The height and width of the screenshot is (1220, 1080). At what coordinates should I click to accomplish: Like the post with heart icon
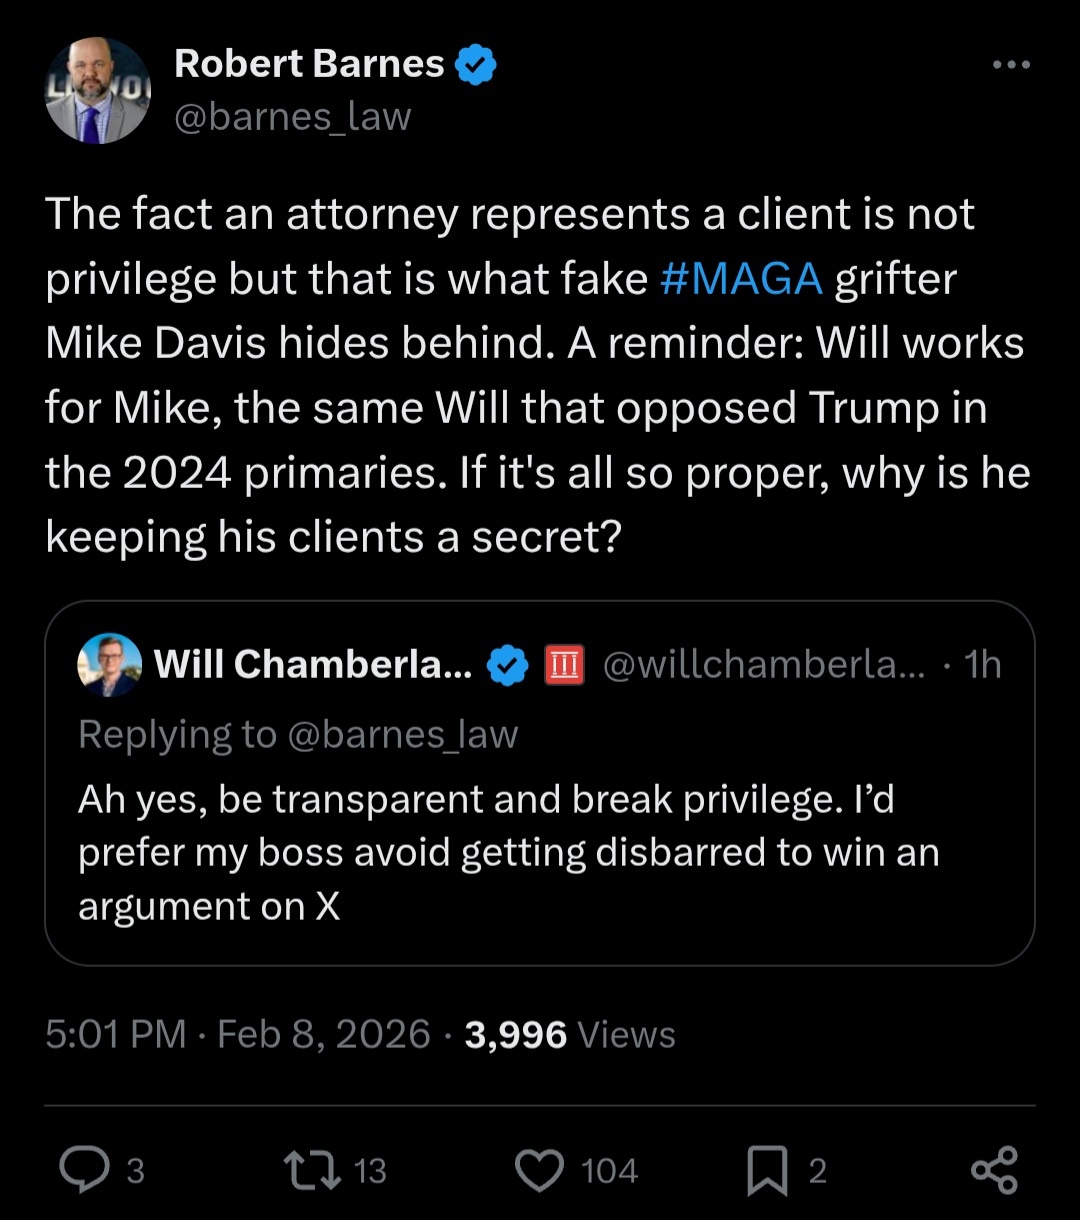(540, 1170)
